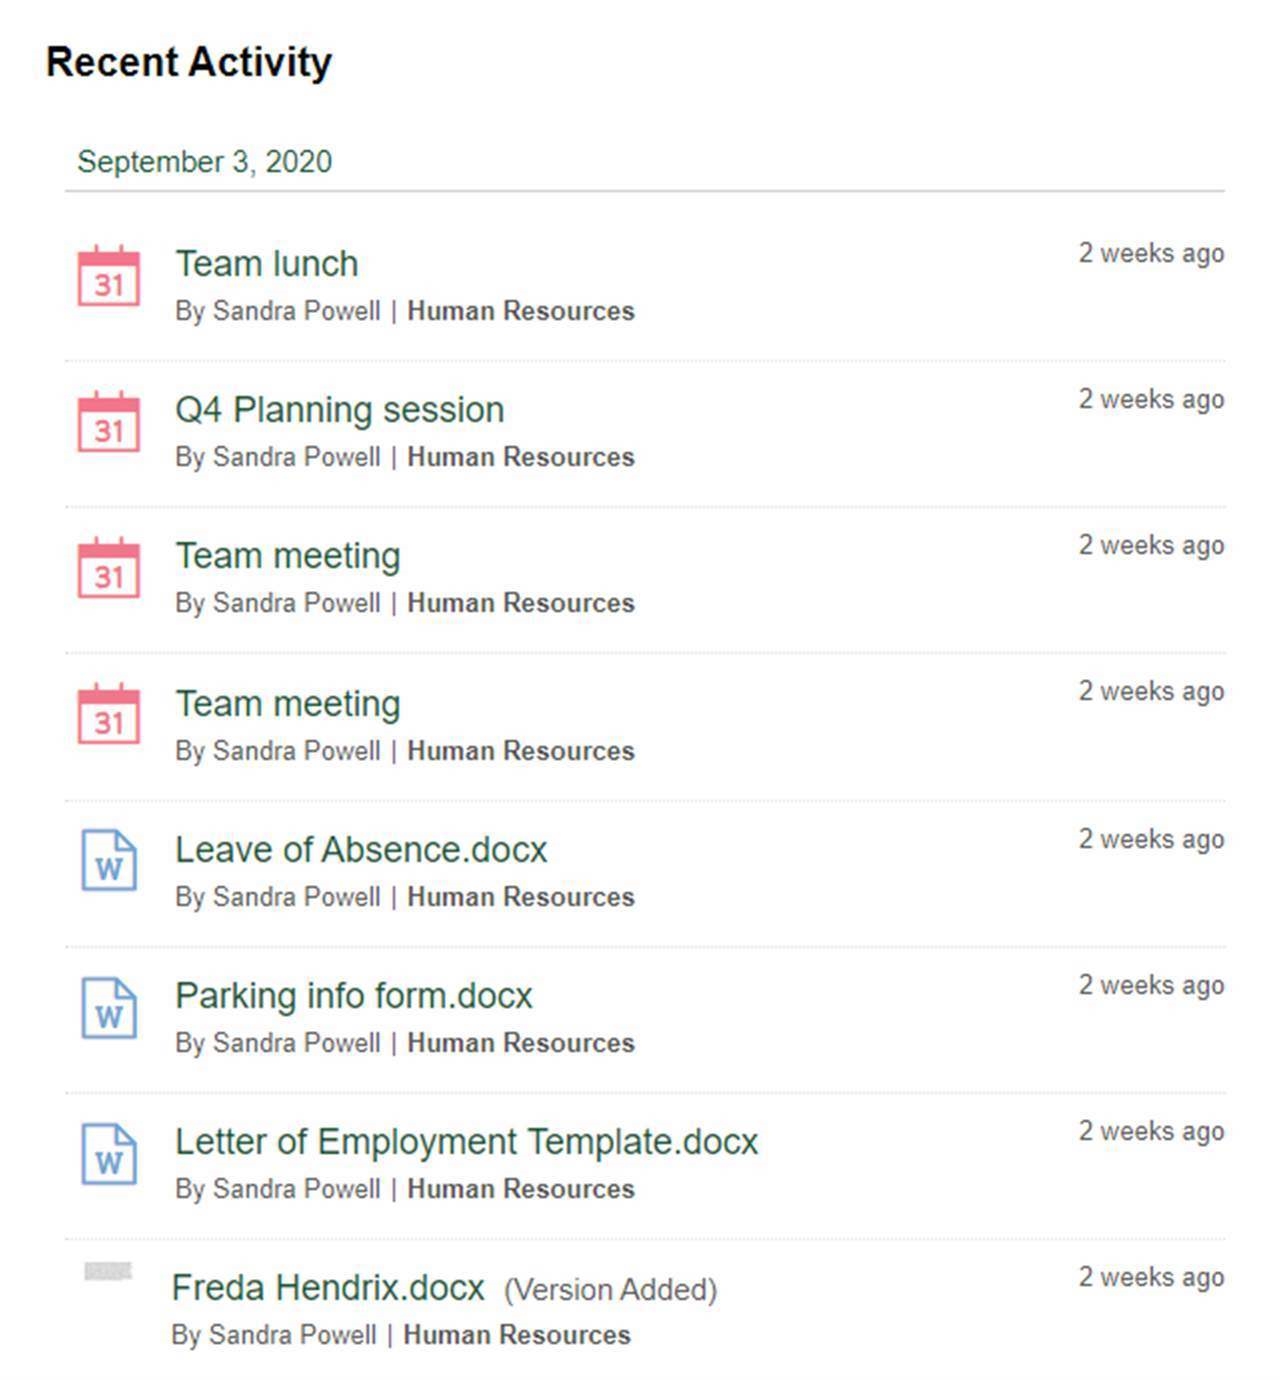
Task: Click the '2 weeks ago' timestamp for Leave of Absence.docx
Action: (1151, 840)
